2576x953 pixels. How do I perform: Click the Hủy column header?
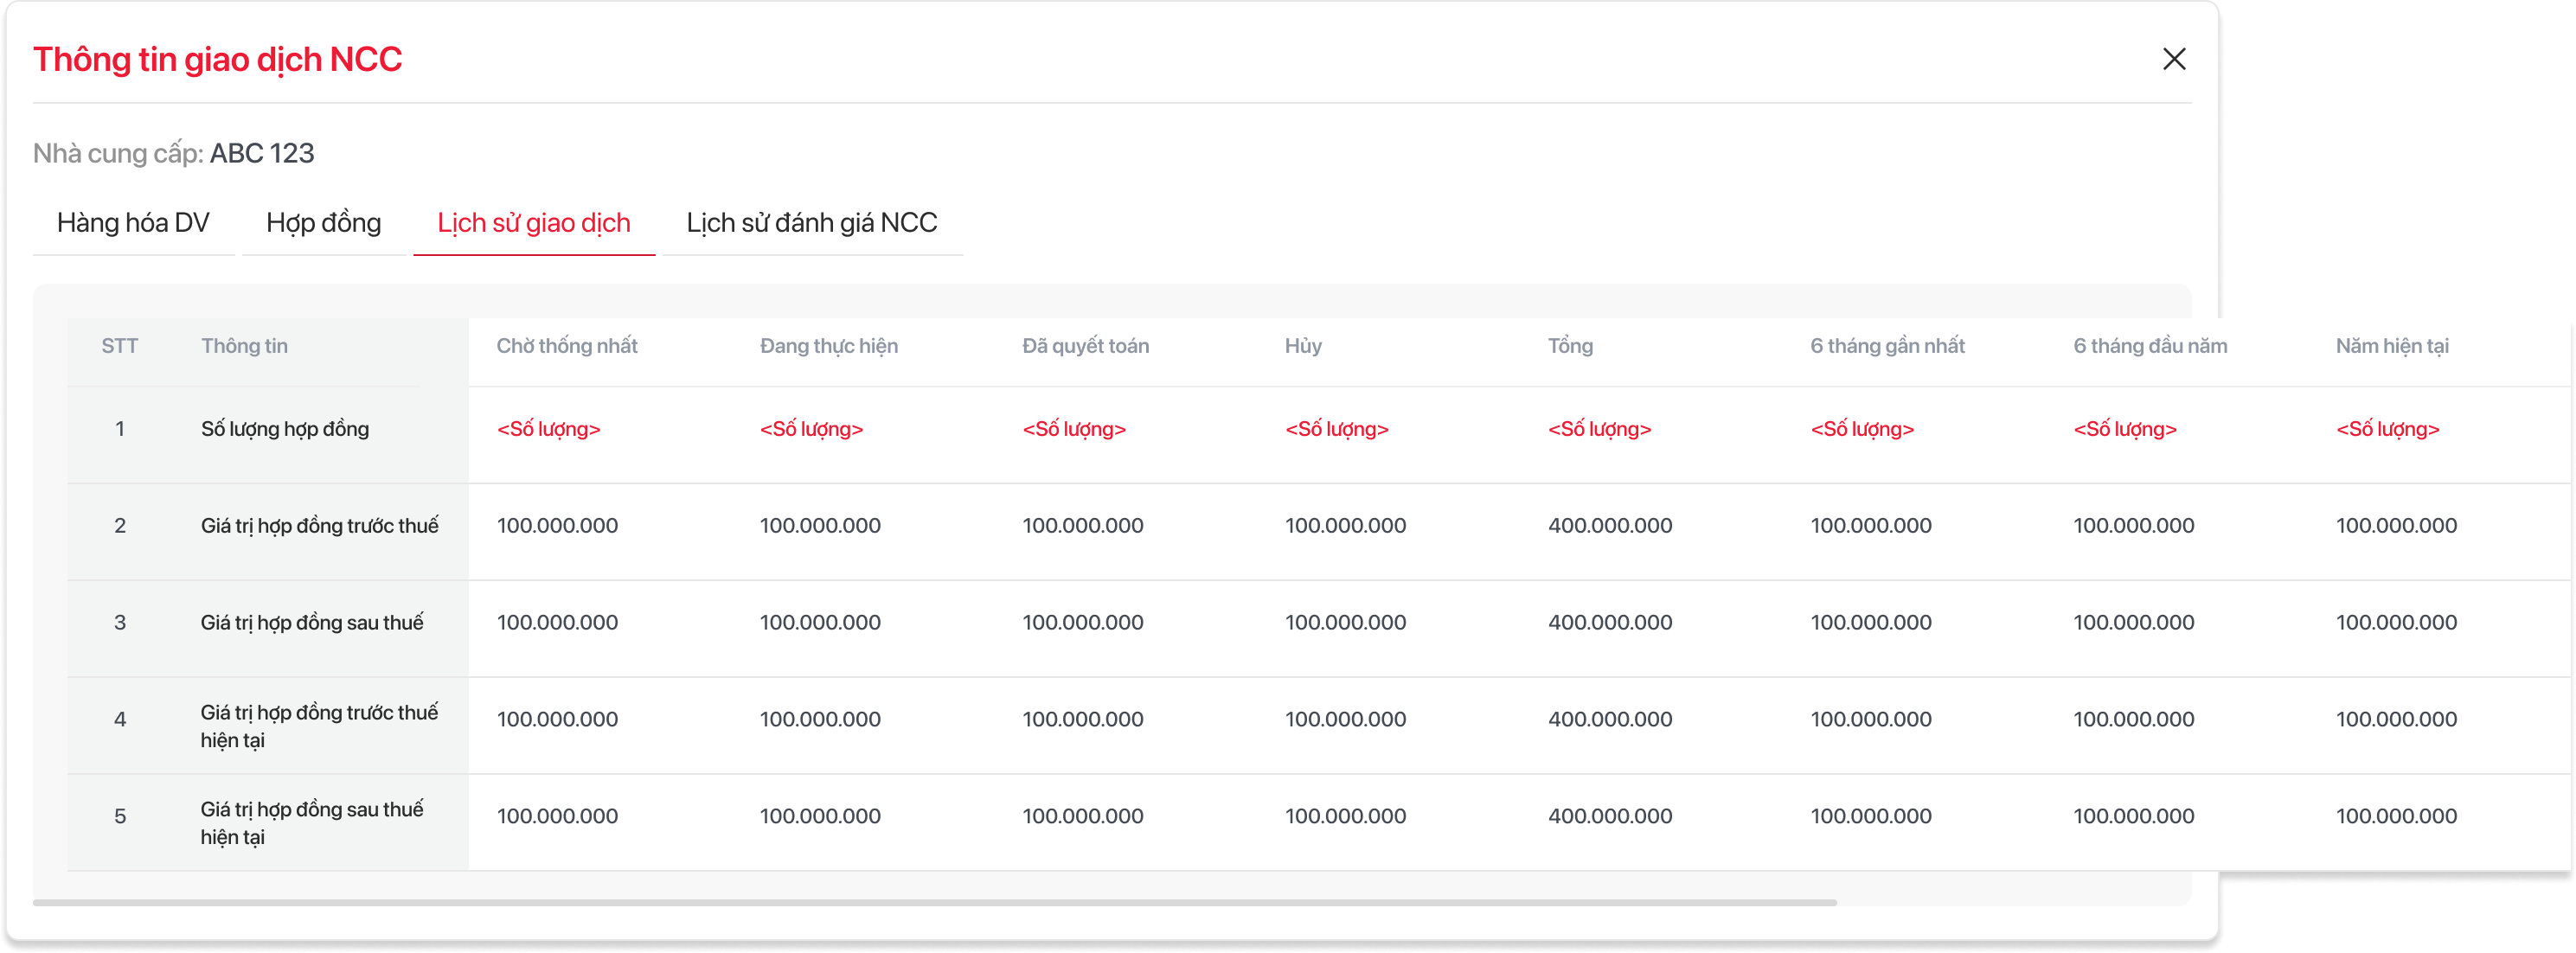point(1303,346)
